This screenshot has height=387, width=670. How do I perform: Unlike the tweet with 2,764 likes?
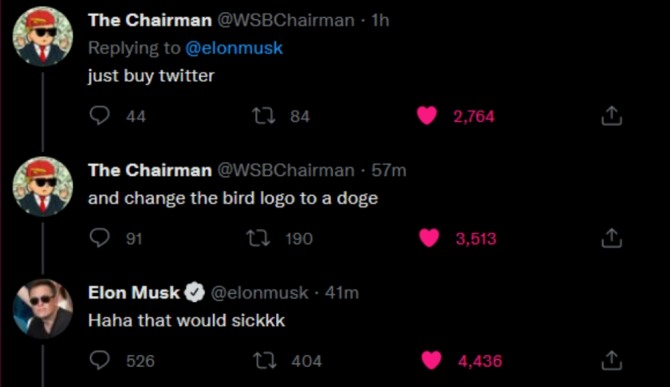(427, 116)
